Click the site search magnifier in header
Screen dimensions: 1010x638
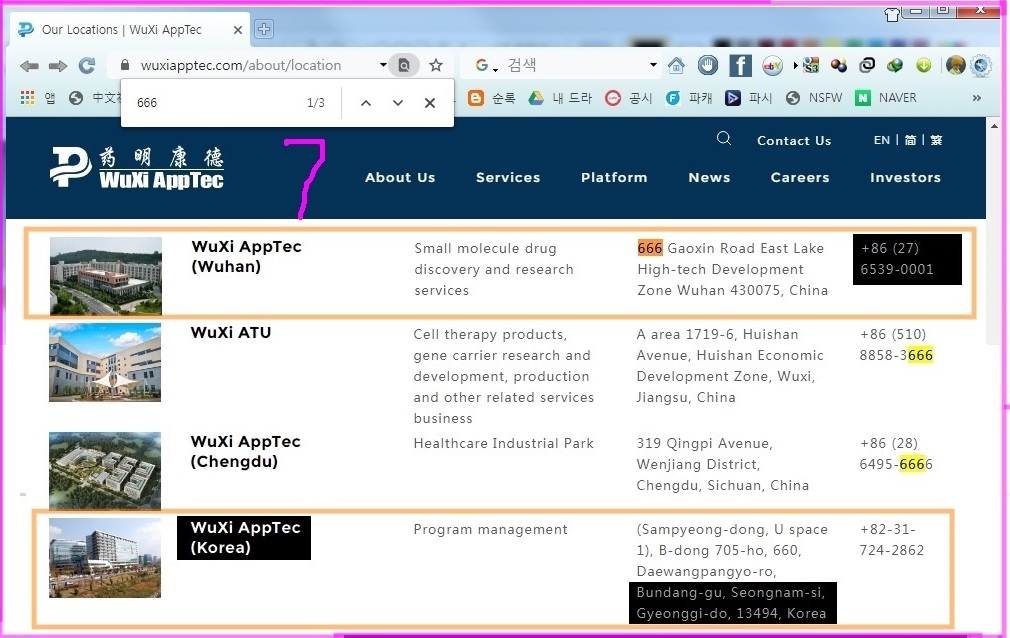point(724,139)
